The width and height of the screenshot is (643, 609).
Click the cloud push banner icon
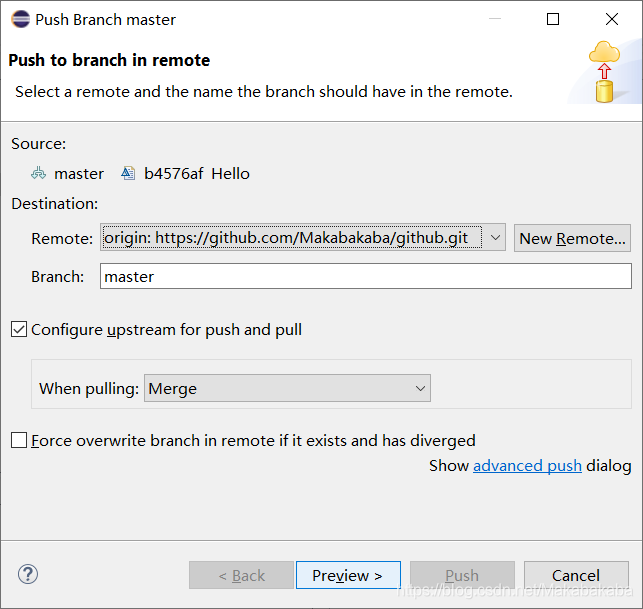[x=604, y=72]
